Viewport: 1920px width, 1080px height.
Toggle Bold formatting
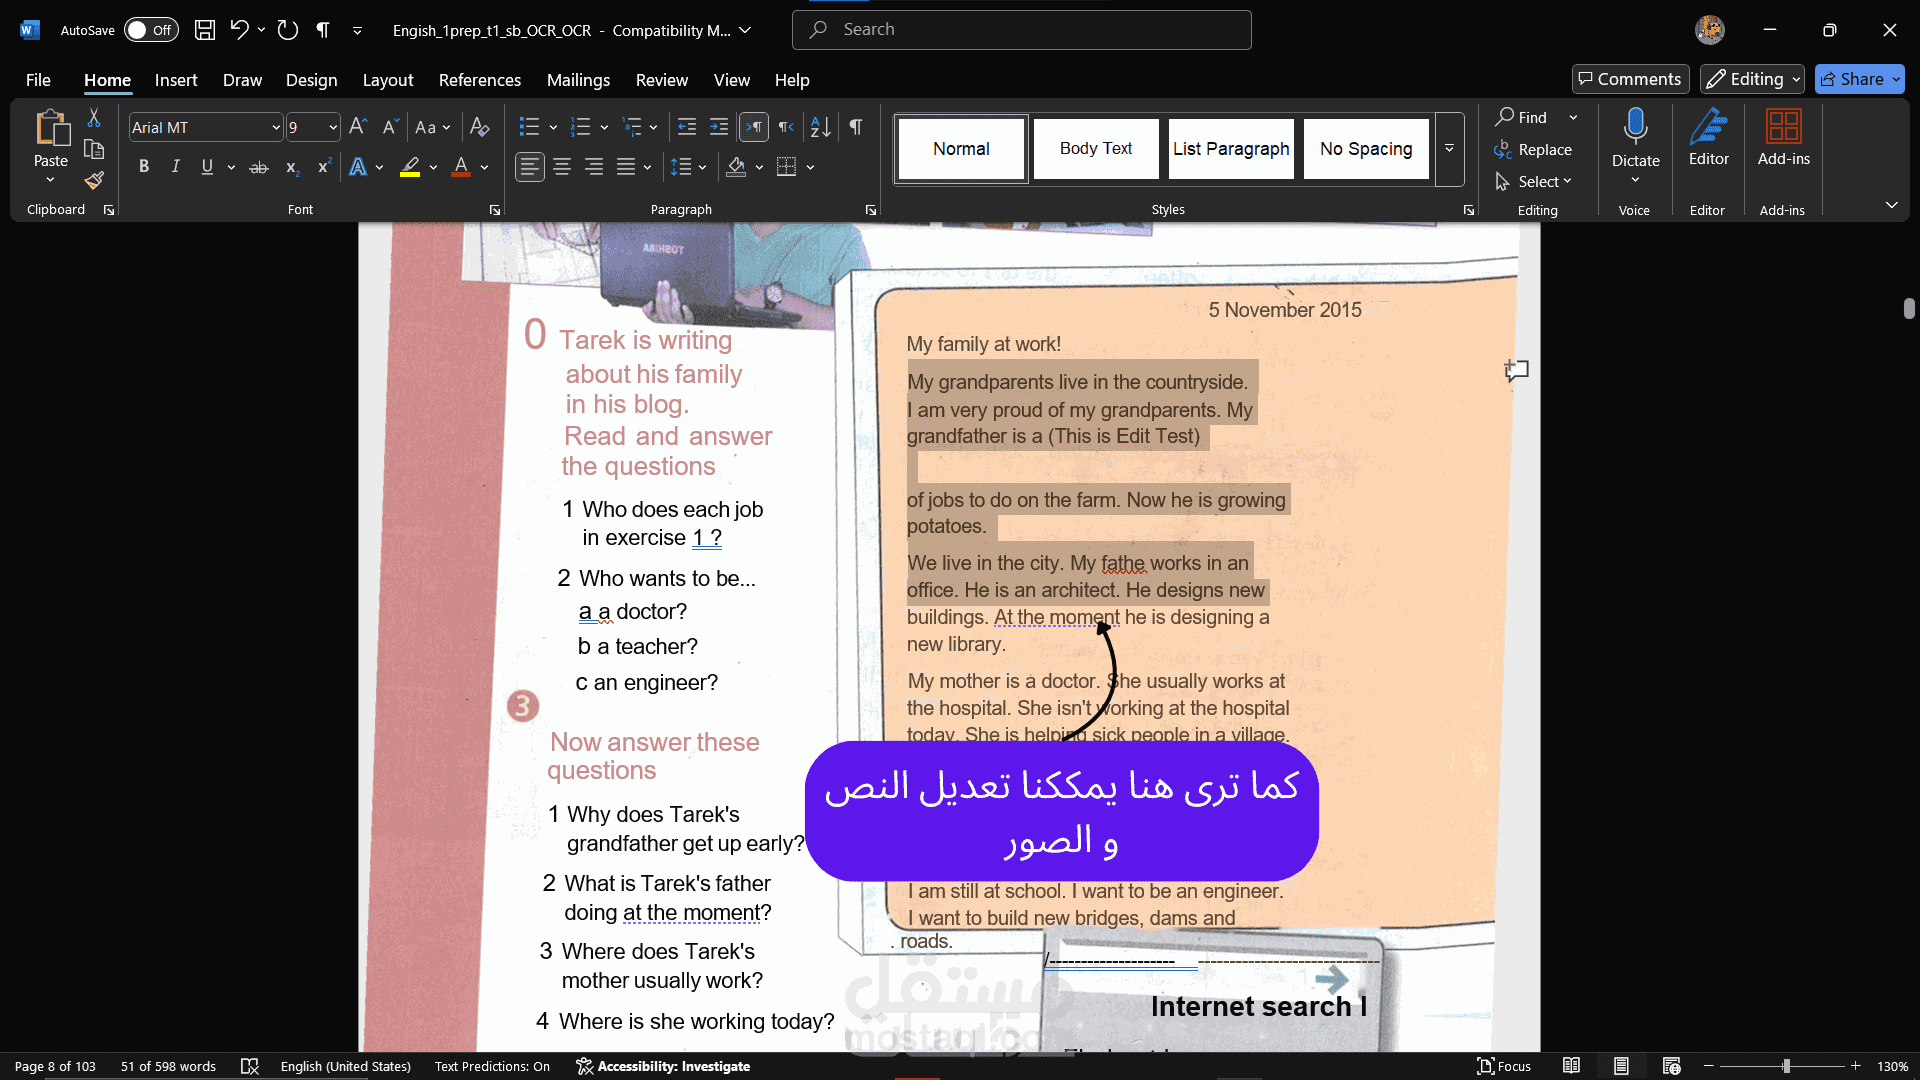point(144,167)
